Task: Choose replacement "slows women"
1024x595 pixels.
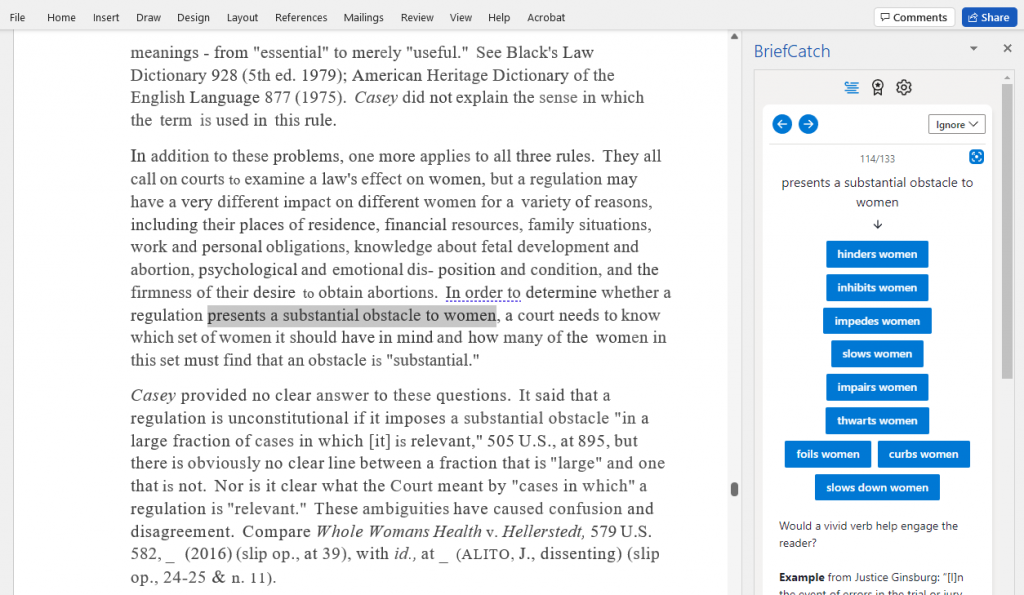Action: 877,354
